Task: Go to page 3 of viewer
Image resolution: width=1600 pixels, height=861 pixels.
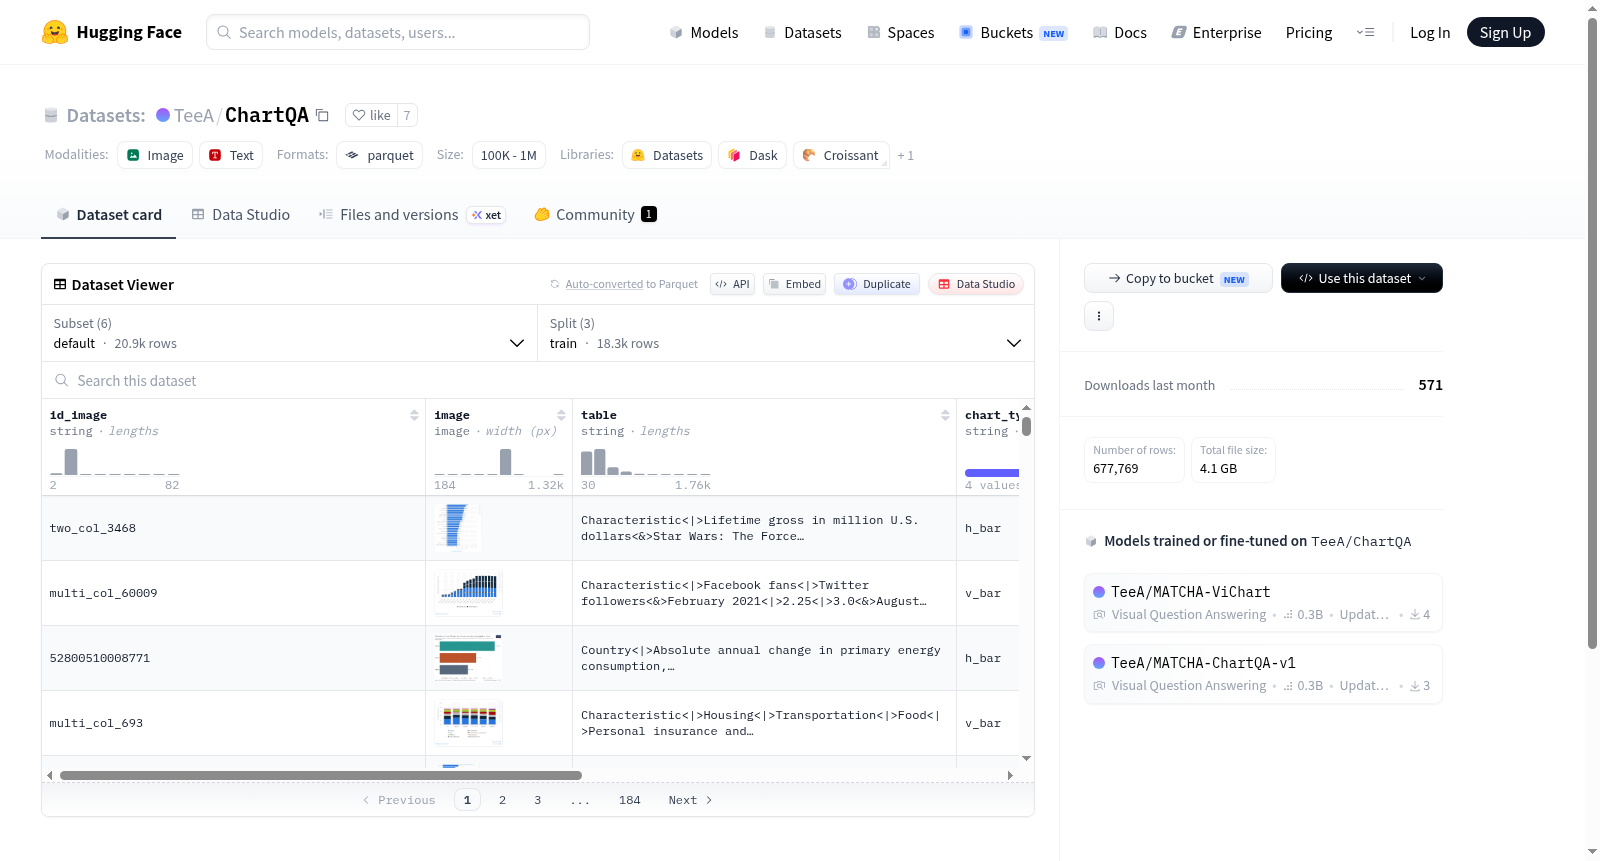Action: [x=538, y=800]
